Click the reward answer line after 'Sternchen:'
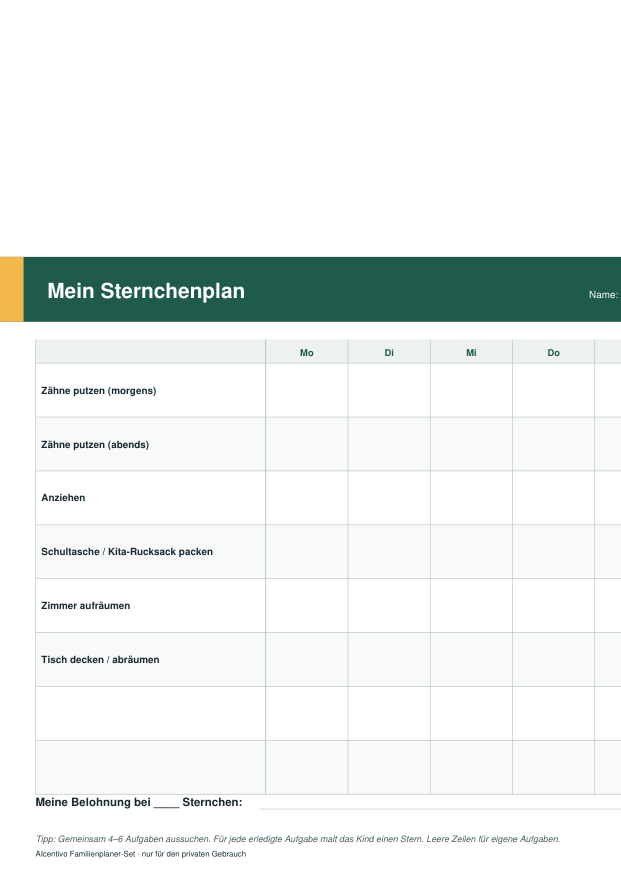The height and width of the screenshot is (877, 621). click(440, 808)
